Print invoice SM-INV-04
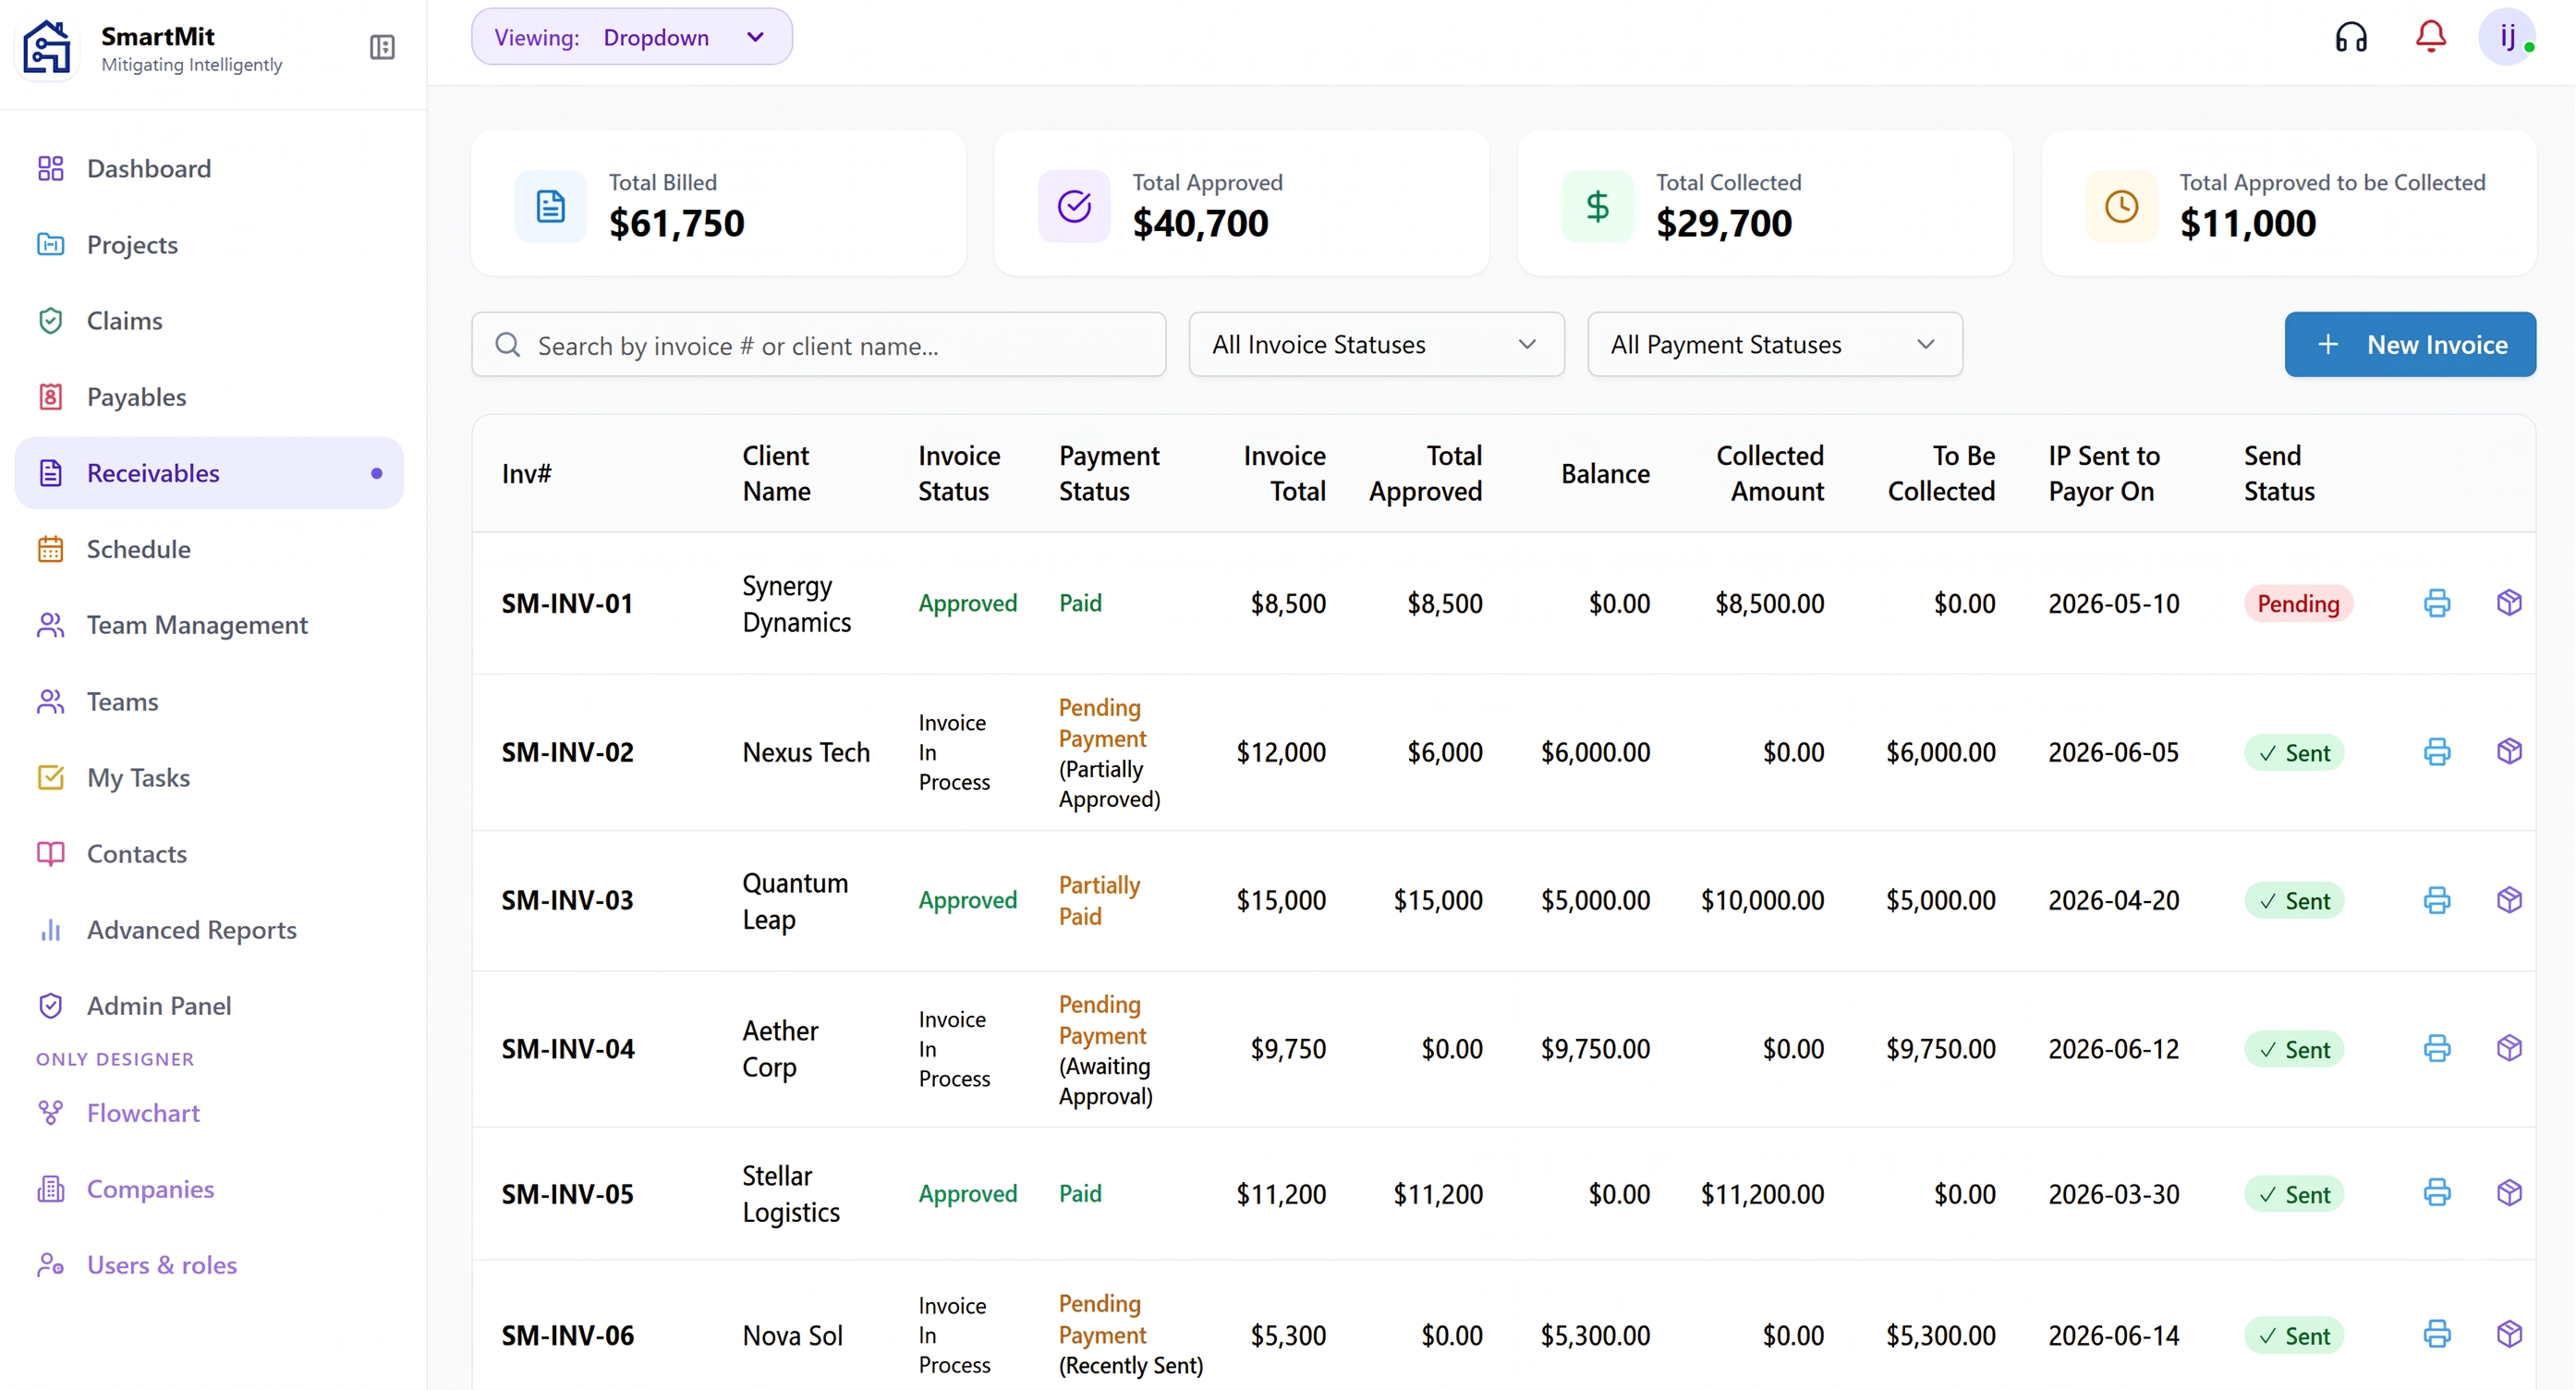The width and height of the screenshot is (2576, 1390). coord(2437,1048)
